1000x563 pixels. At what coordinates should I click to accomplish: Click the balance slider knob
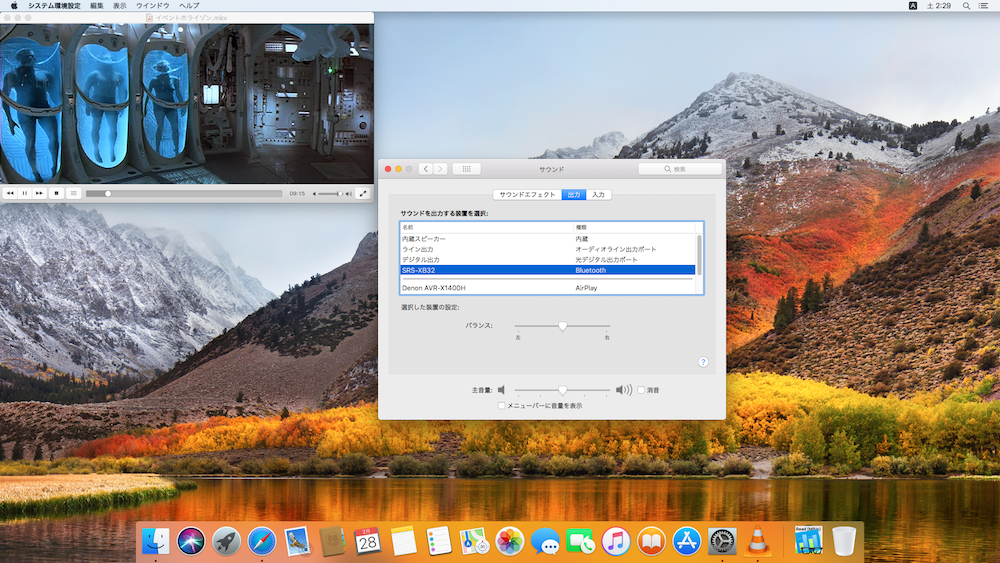pos(563,326)
